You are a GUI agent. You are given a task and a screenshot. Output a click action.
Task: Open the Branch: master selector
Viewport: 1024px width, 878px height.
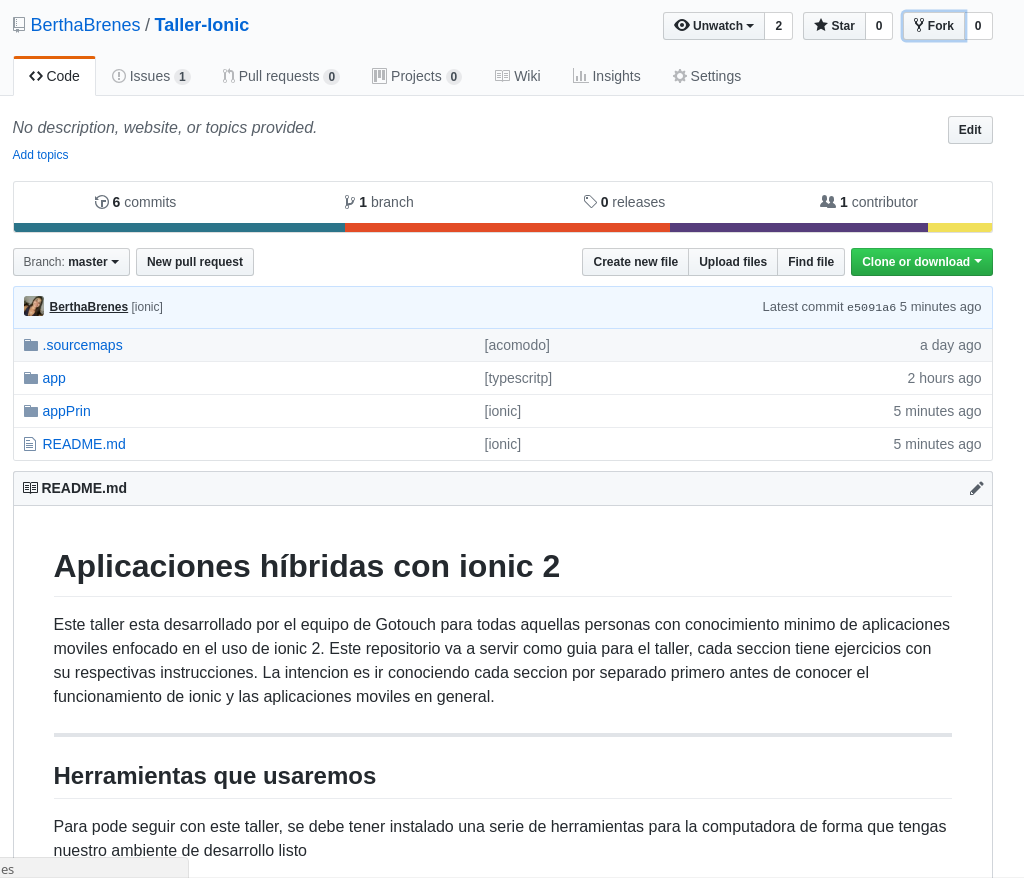(x=71, y=262)
